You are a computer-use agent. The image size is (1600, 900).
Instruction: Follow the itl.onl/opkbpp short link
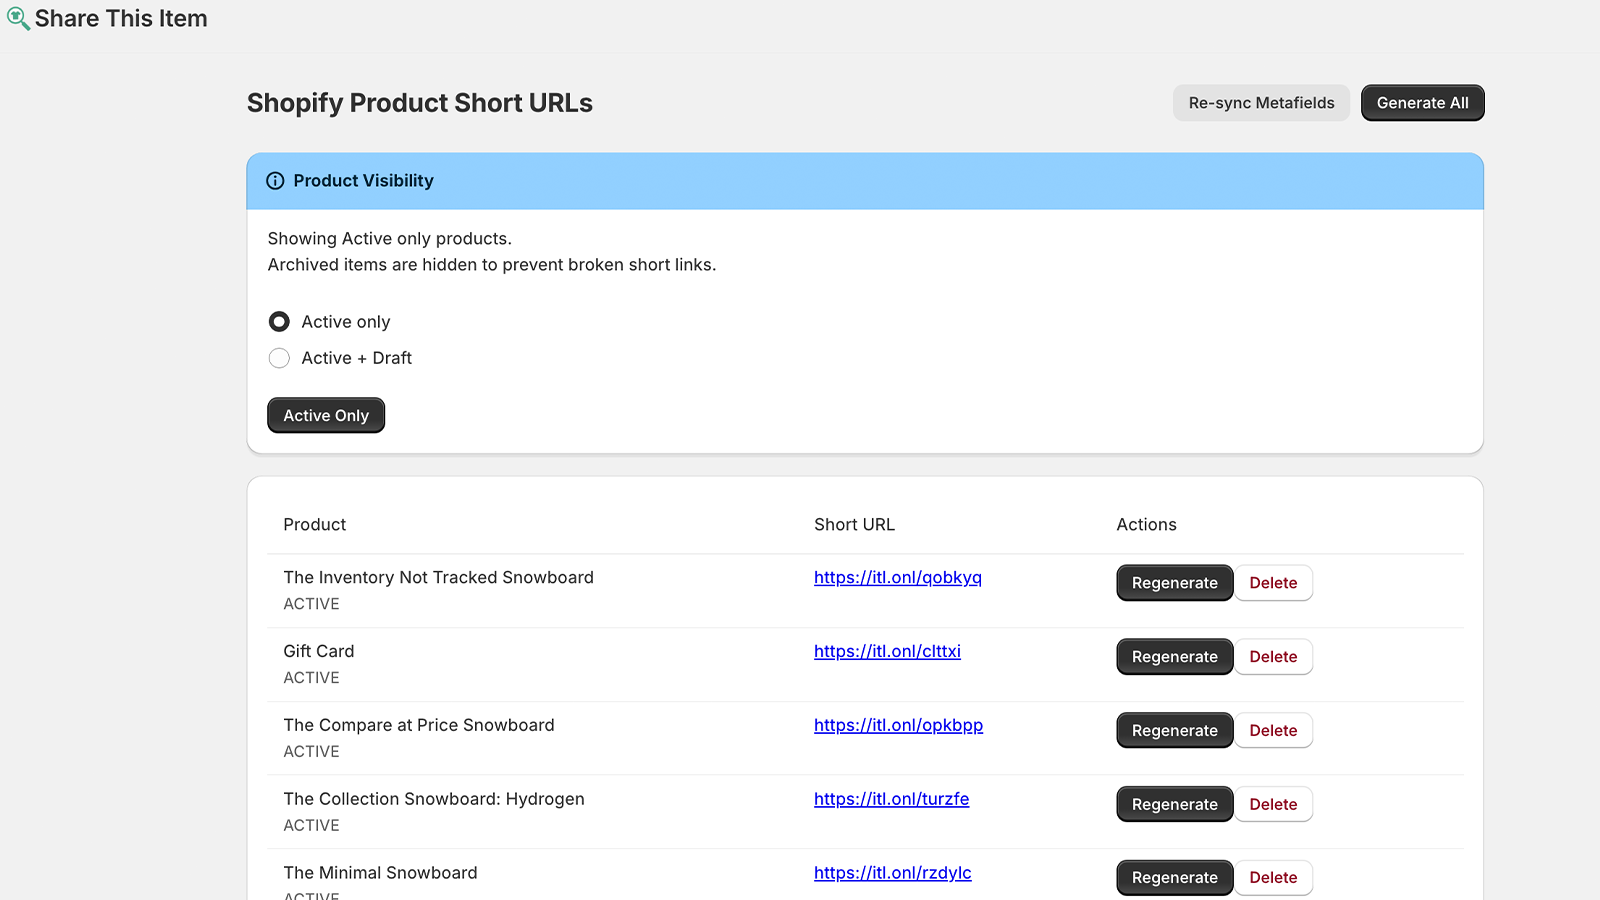click(x=898, y=726)
